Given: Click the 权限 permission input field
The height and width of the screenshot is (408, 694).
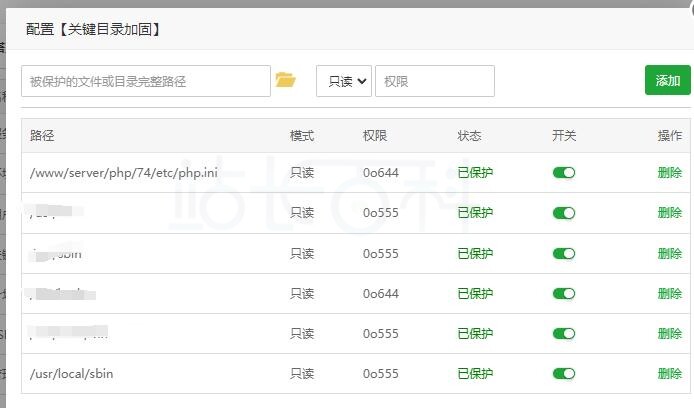Looking at the screenshot, I should (x=434, y=81).
